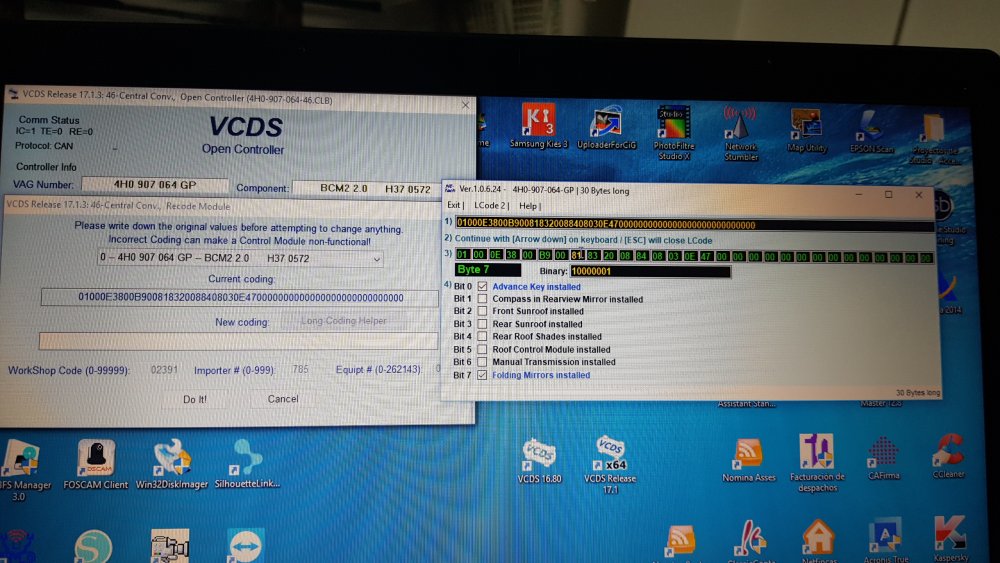Open VCDS 16.80 desktop shortcut
The width and height of the screenshot is (1000, 563).
click(x=540, y=460)
